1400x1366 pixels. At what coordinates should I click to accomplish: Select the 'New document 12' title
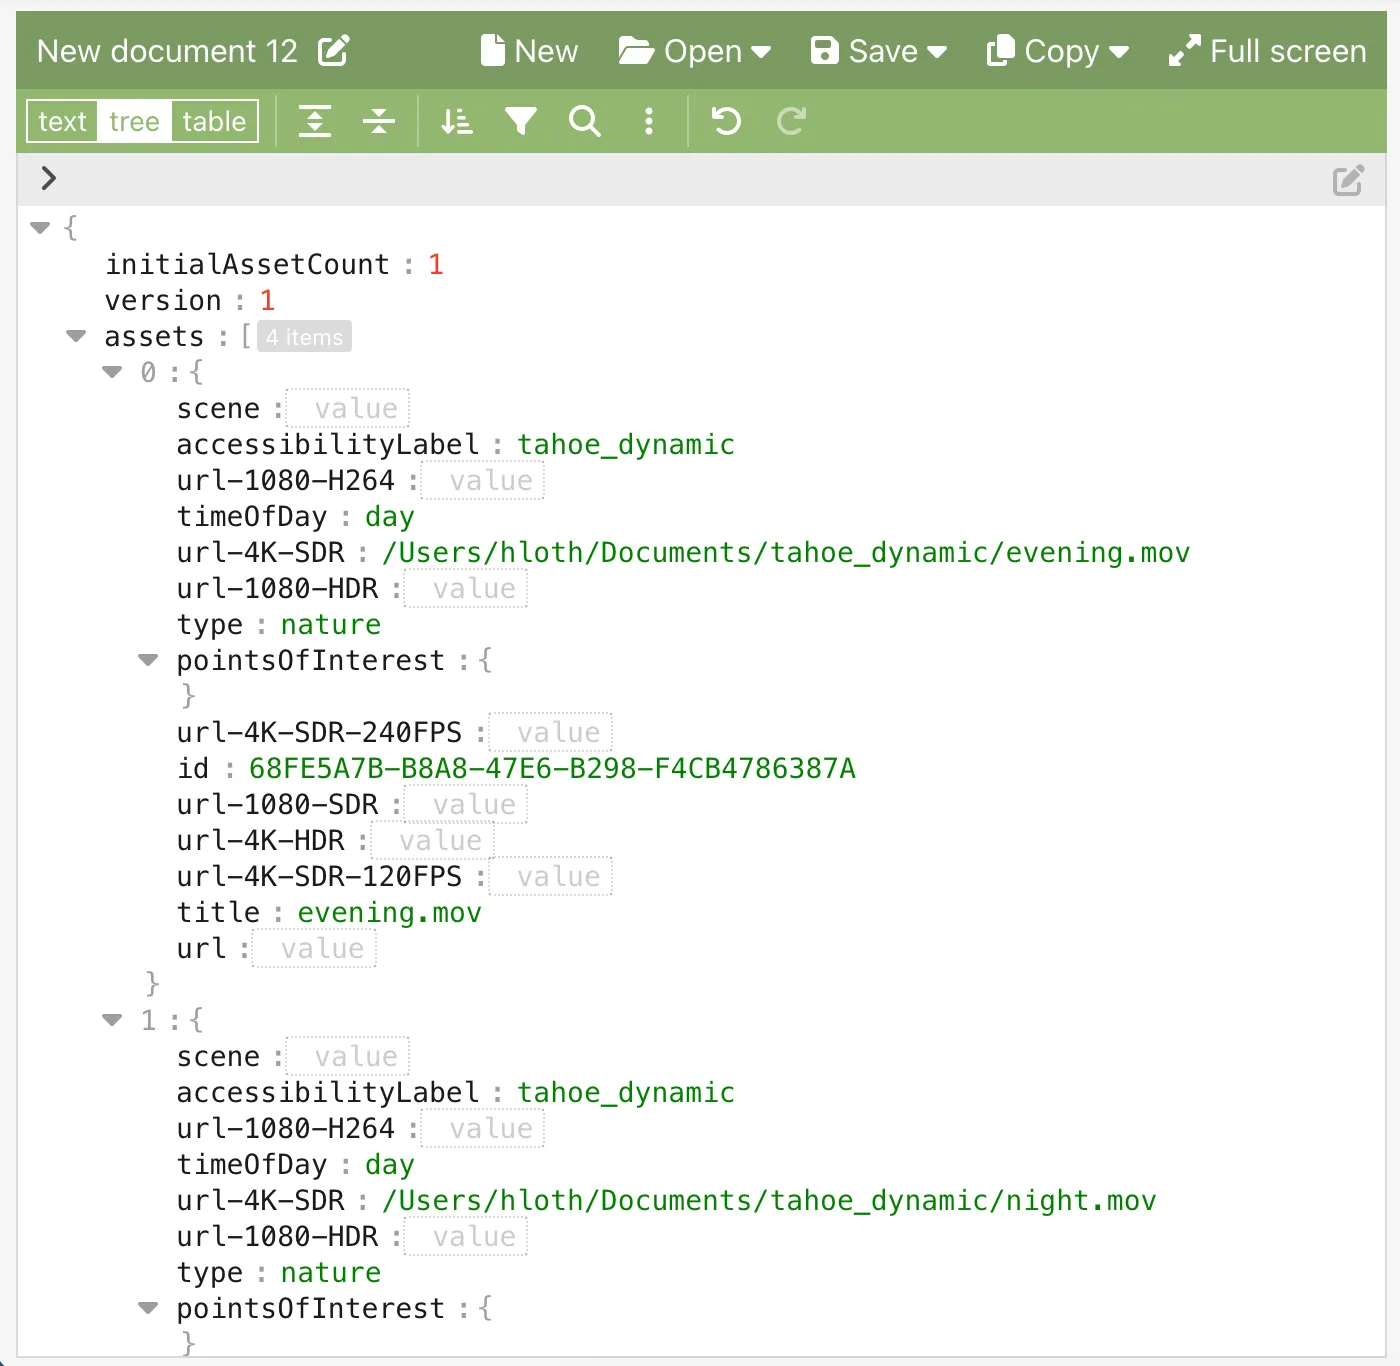[x=167, y=50]
